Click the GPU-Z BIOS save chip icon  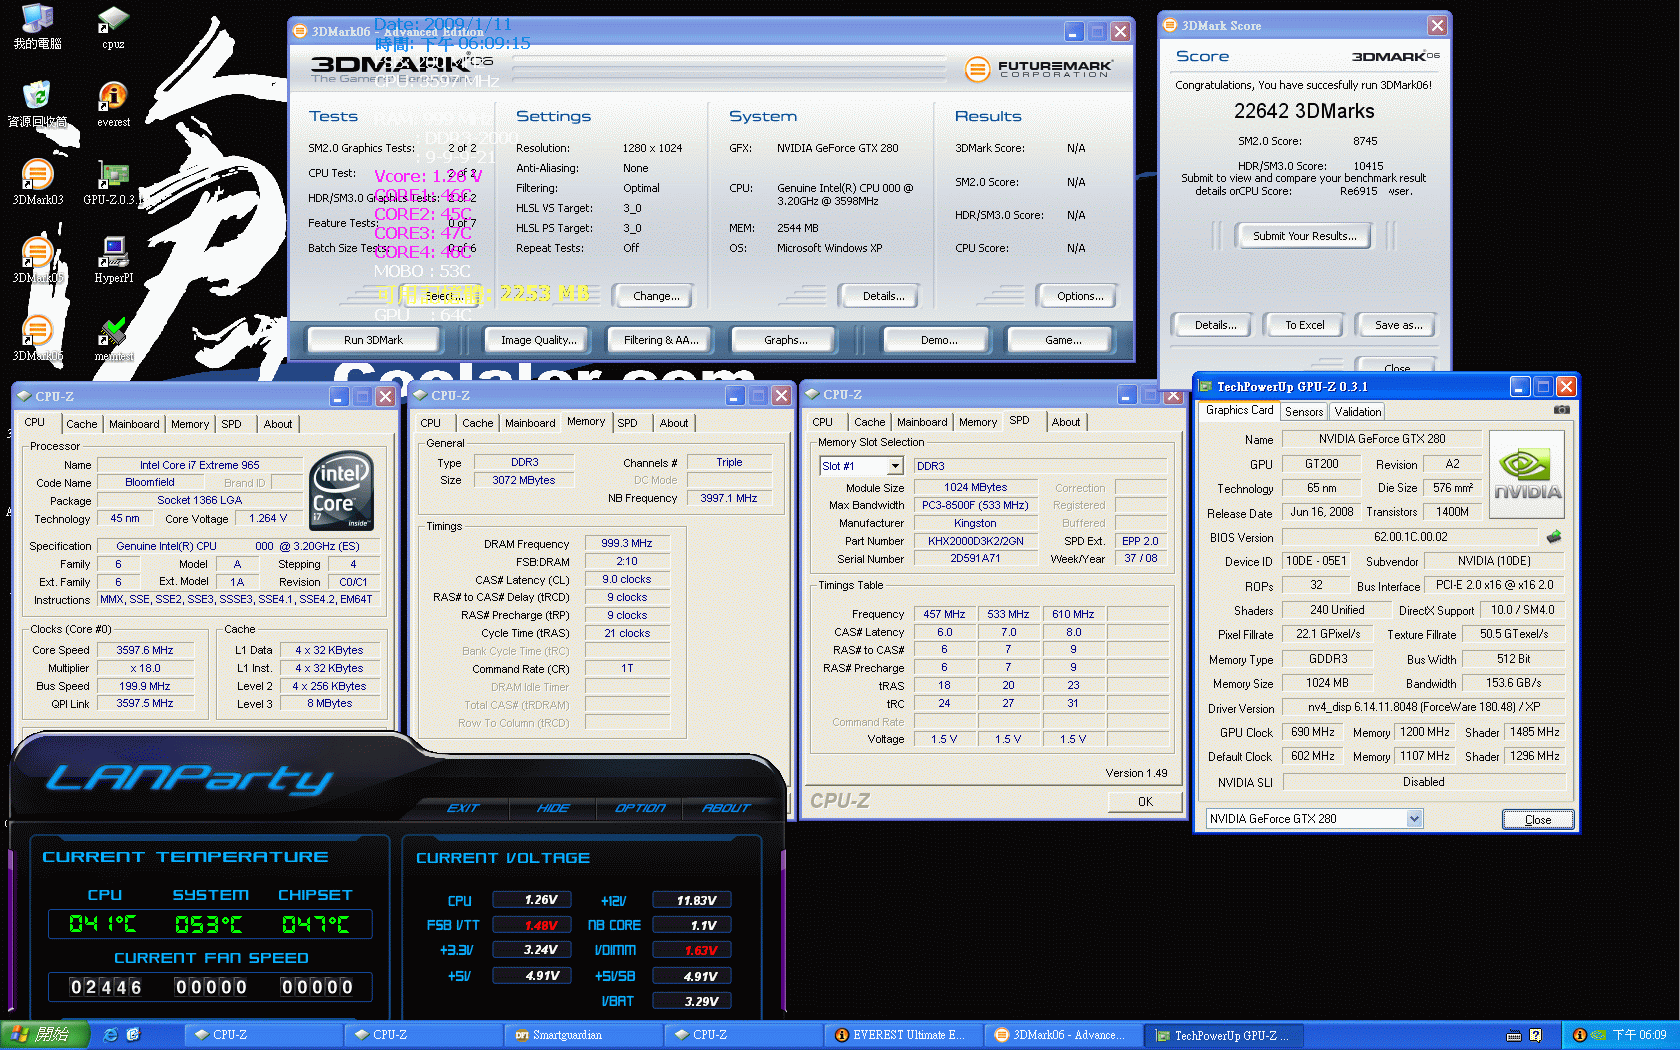1554,537
